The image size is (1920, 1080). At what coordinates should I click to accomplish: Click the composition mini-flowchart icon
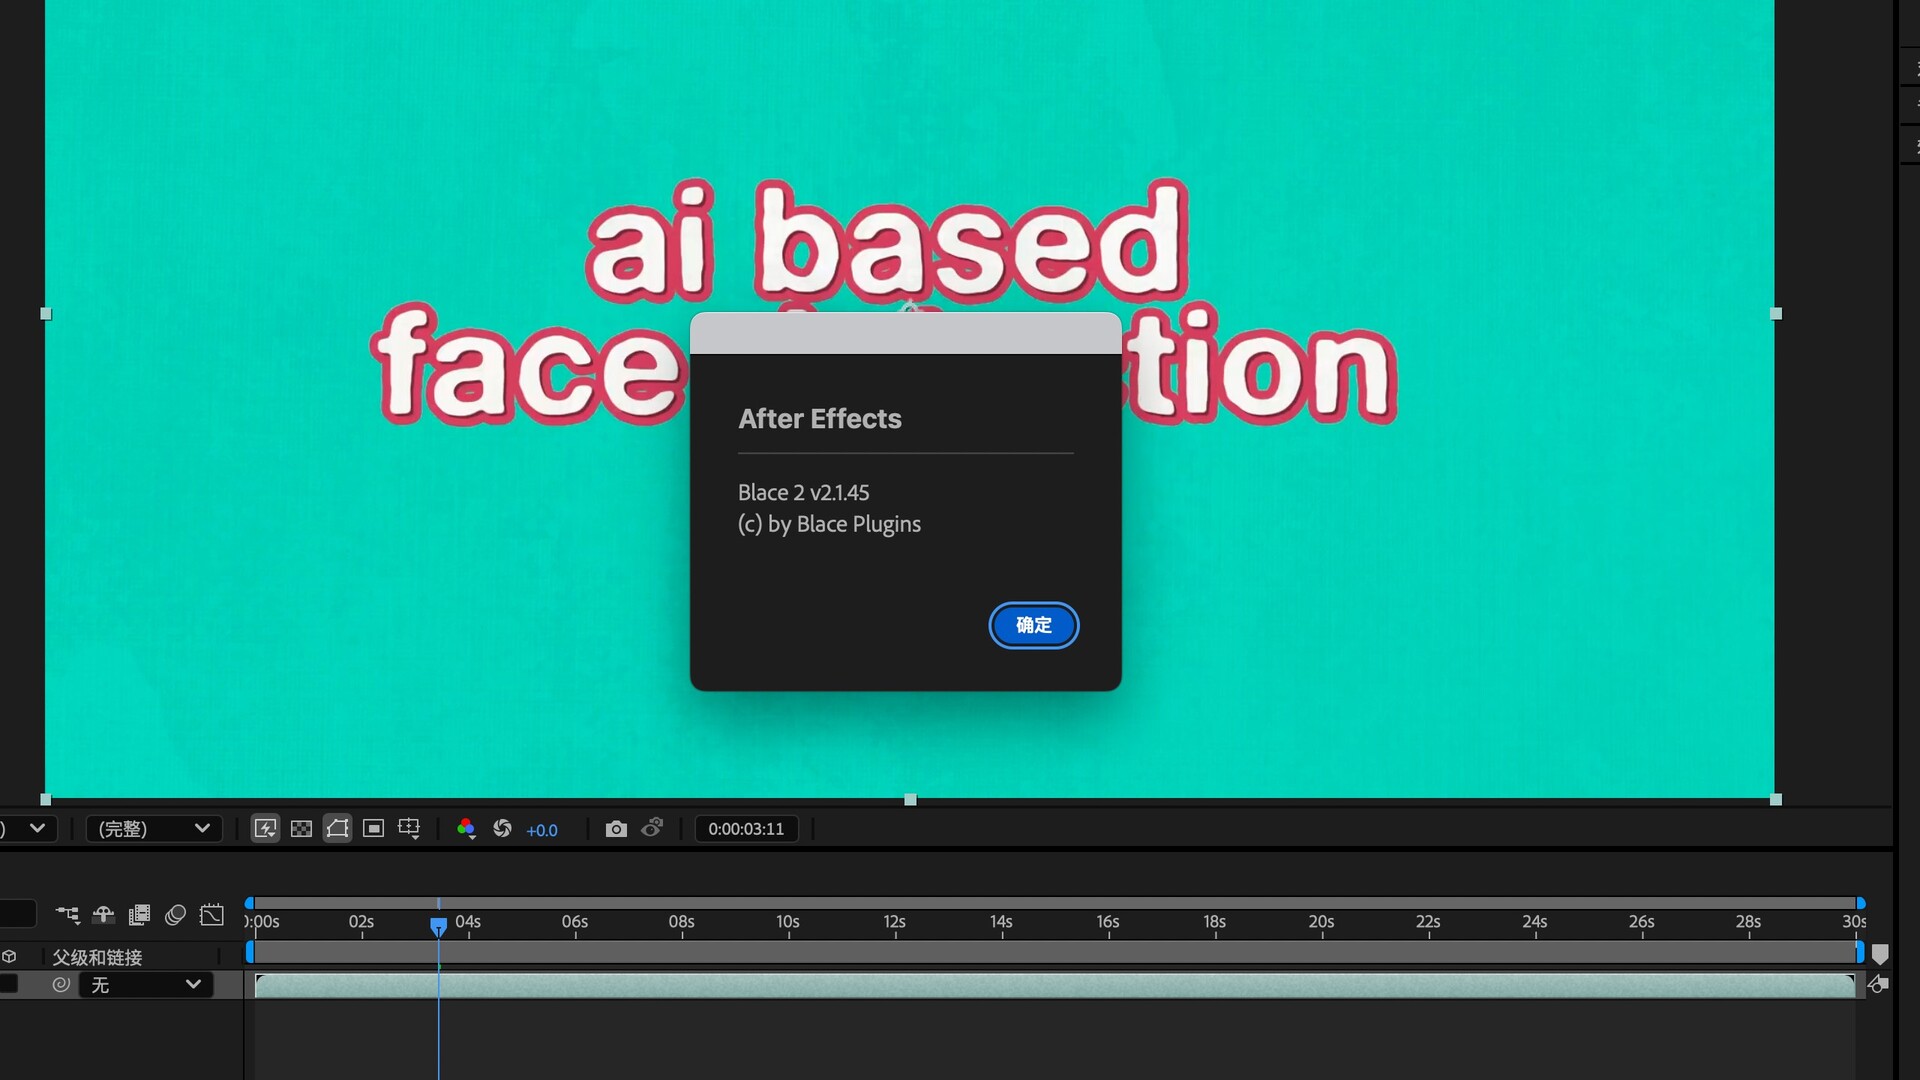click(67, 915)
